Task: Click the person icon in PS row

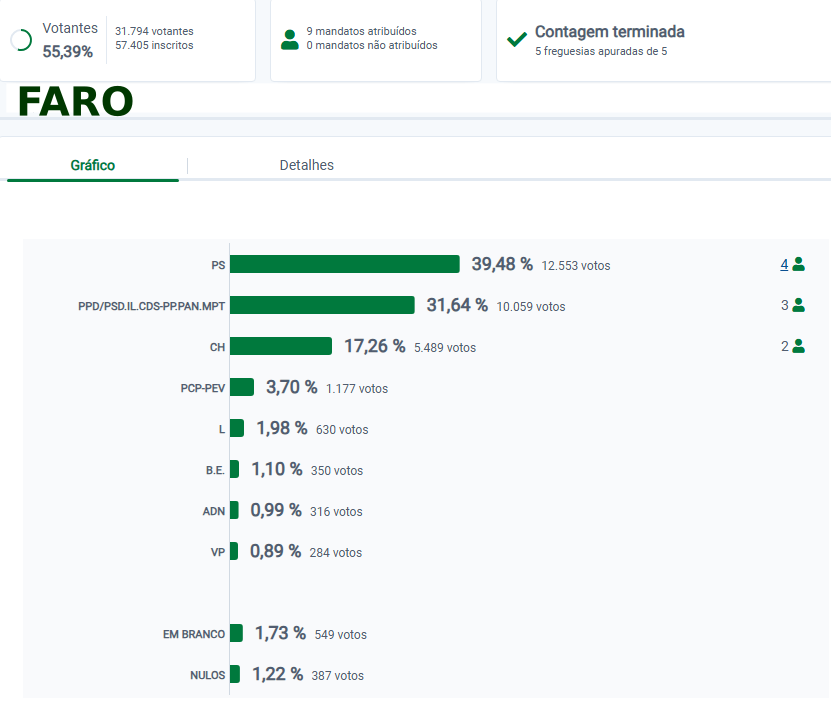Action: click(x=798, y=265)
